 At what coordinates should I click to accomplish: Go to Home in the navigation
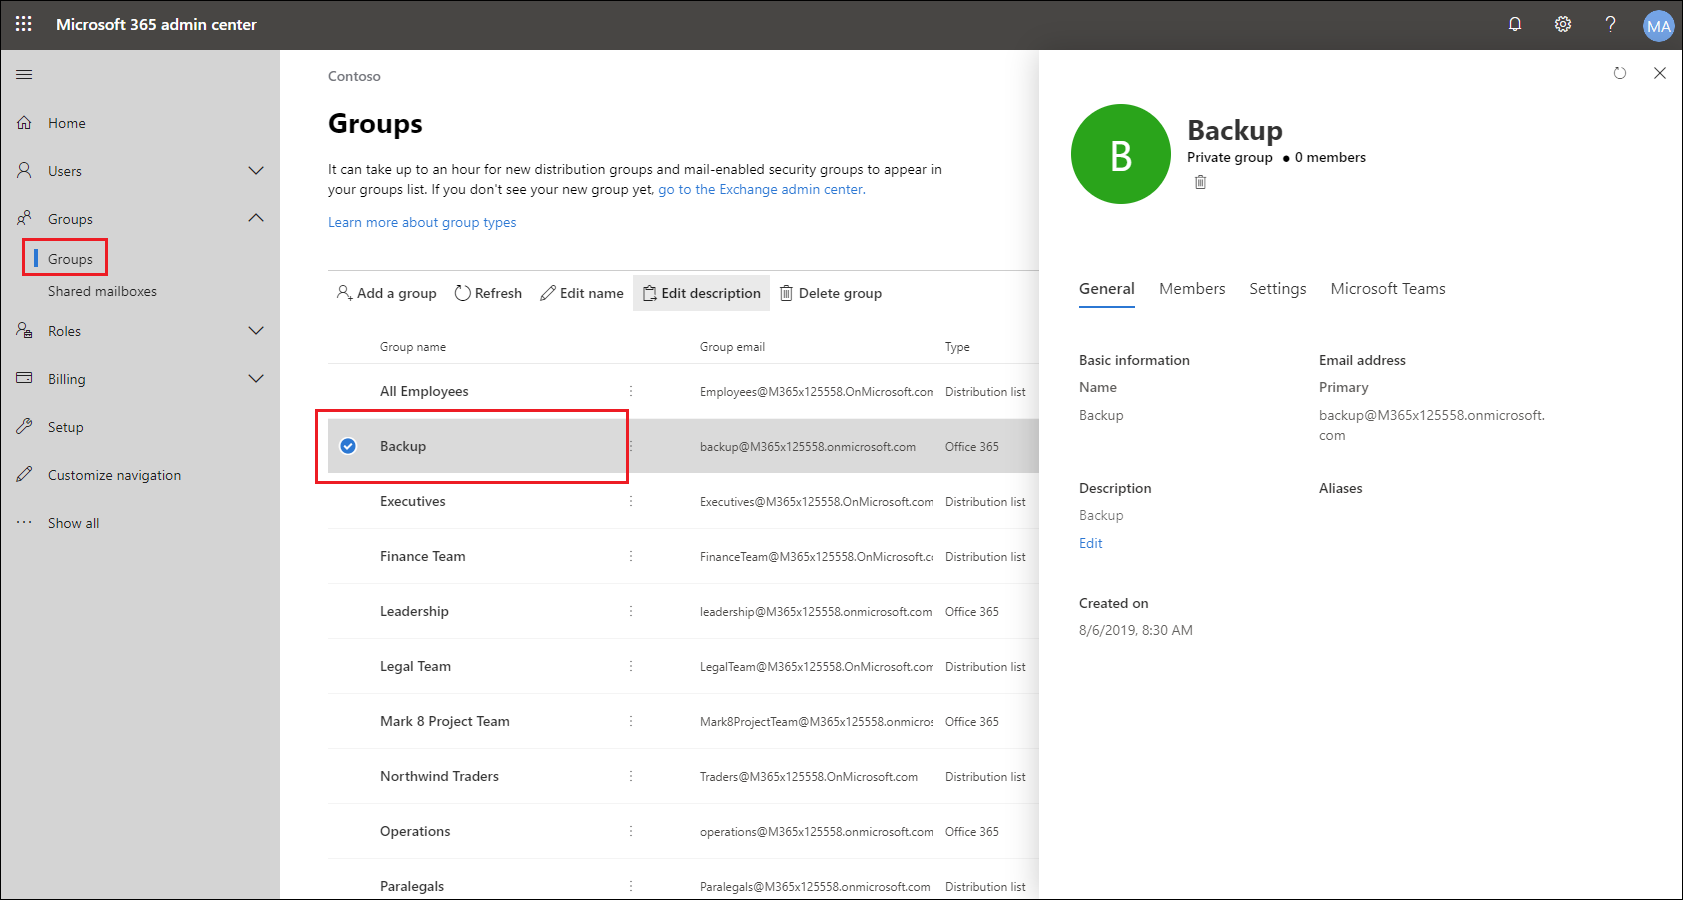pyautogui.click(x=67, y=123)
